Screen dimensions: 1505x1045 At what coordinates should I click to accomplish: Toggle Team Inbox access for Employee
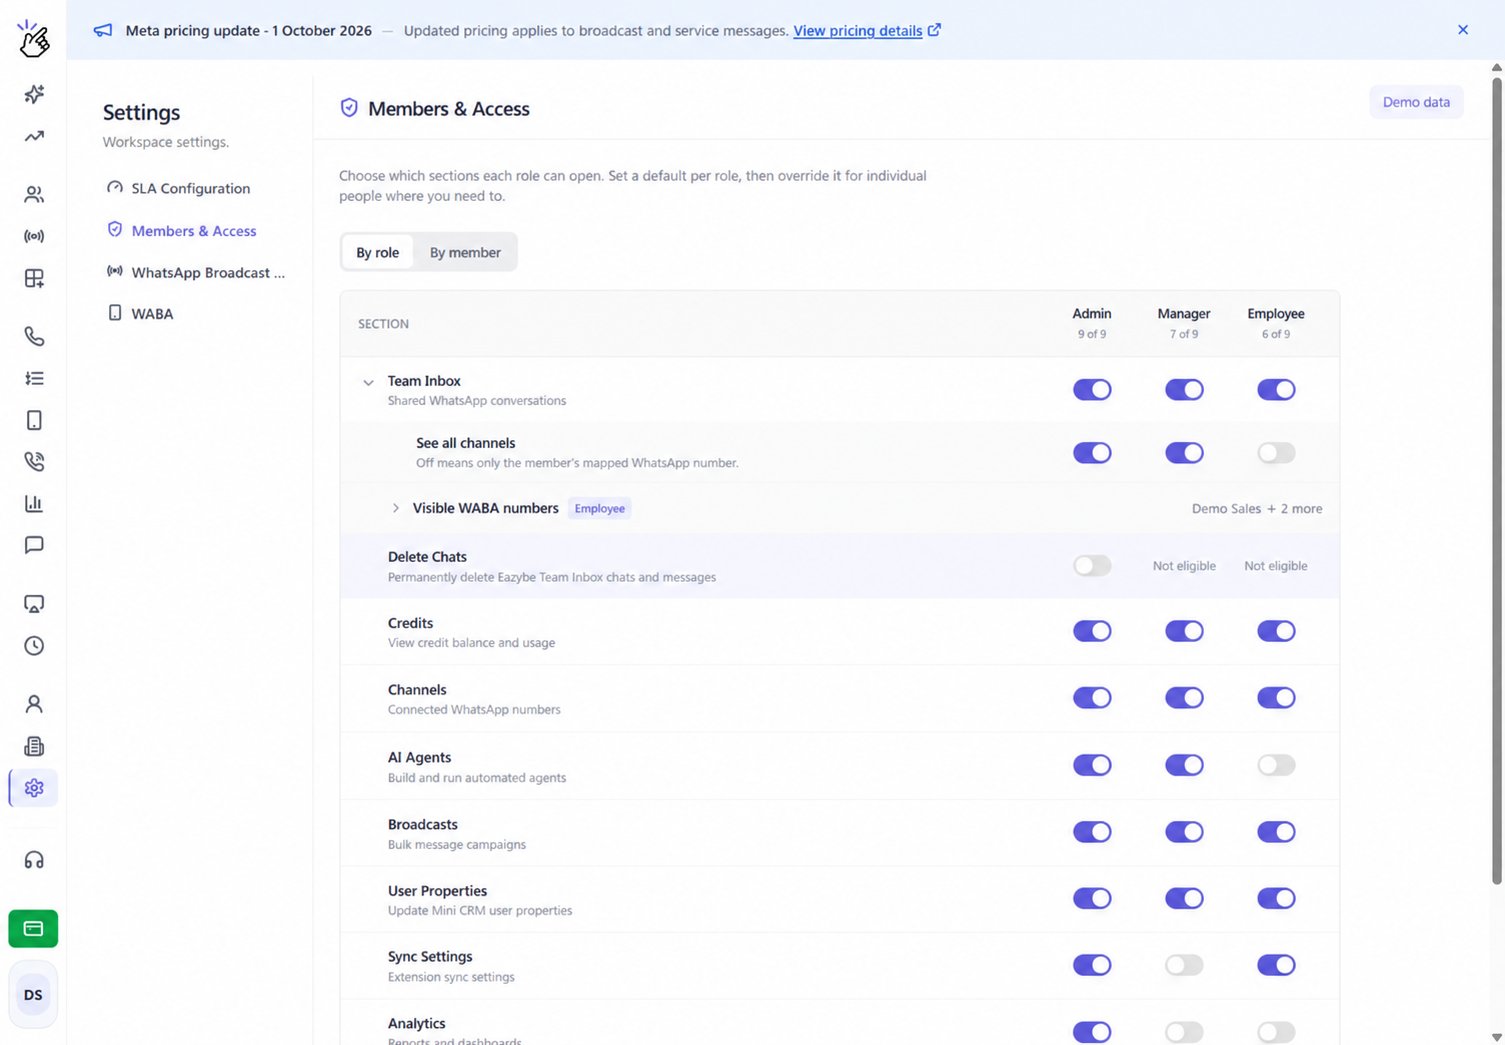coord(1276,390)
